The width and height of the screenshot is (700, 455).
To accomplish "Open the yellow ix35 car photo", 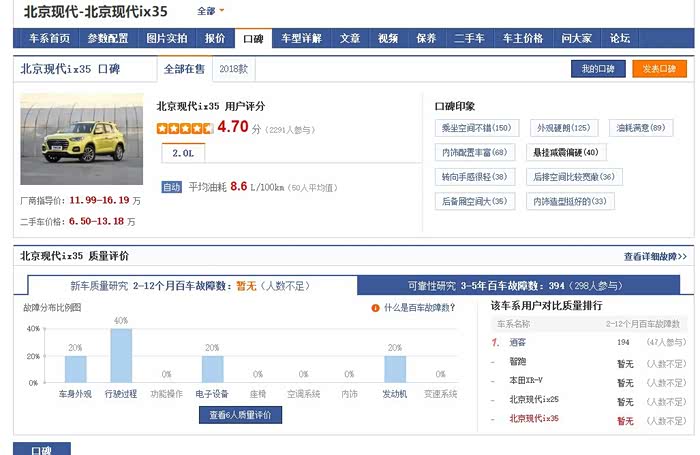I will (x=82, y=139).
